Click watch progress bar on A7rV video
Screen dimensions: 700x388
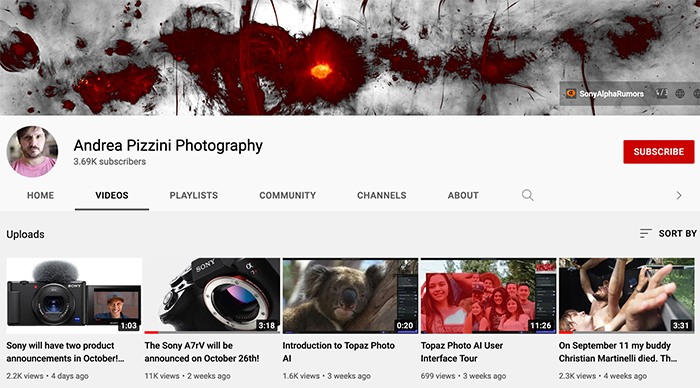click(212, 333)
